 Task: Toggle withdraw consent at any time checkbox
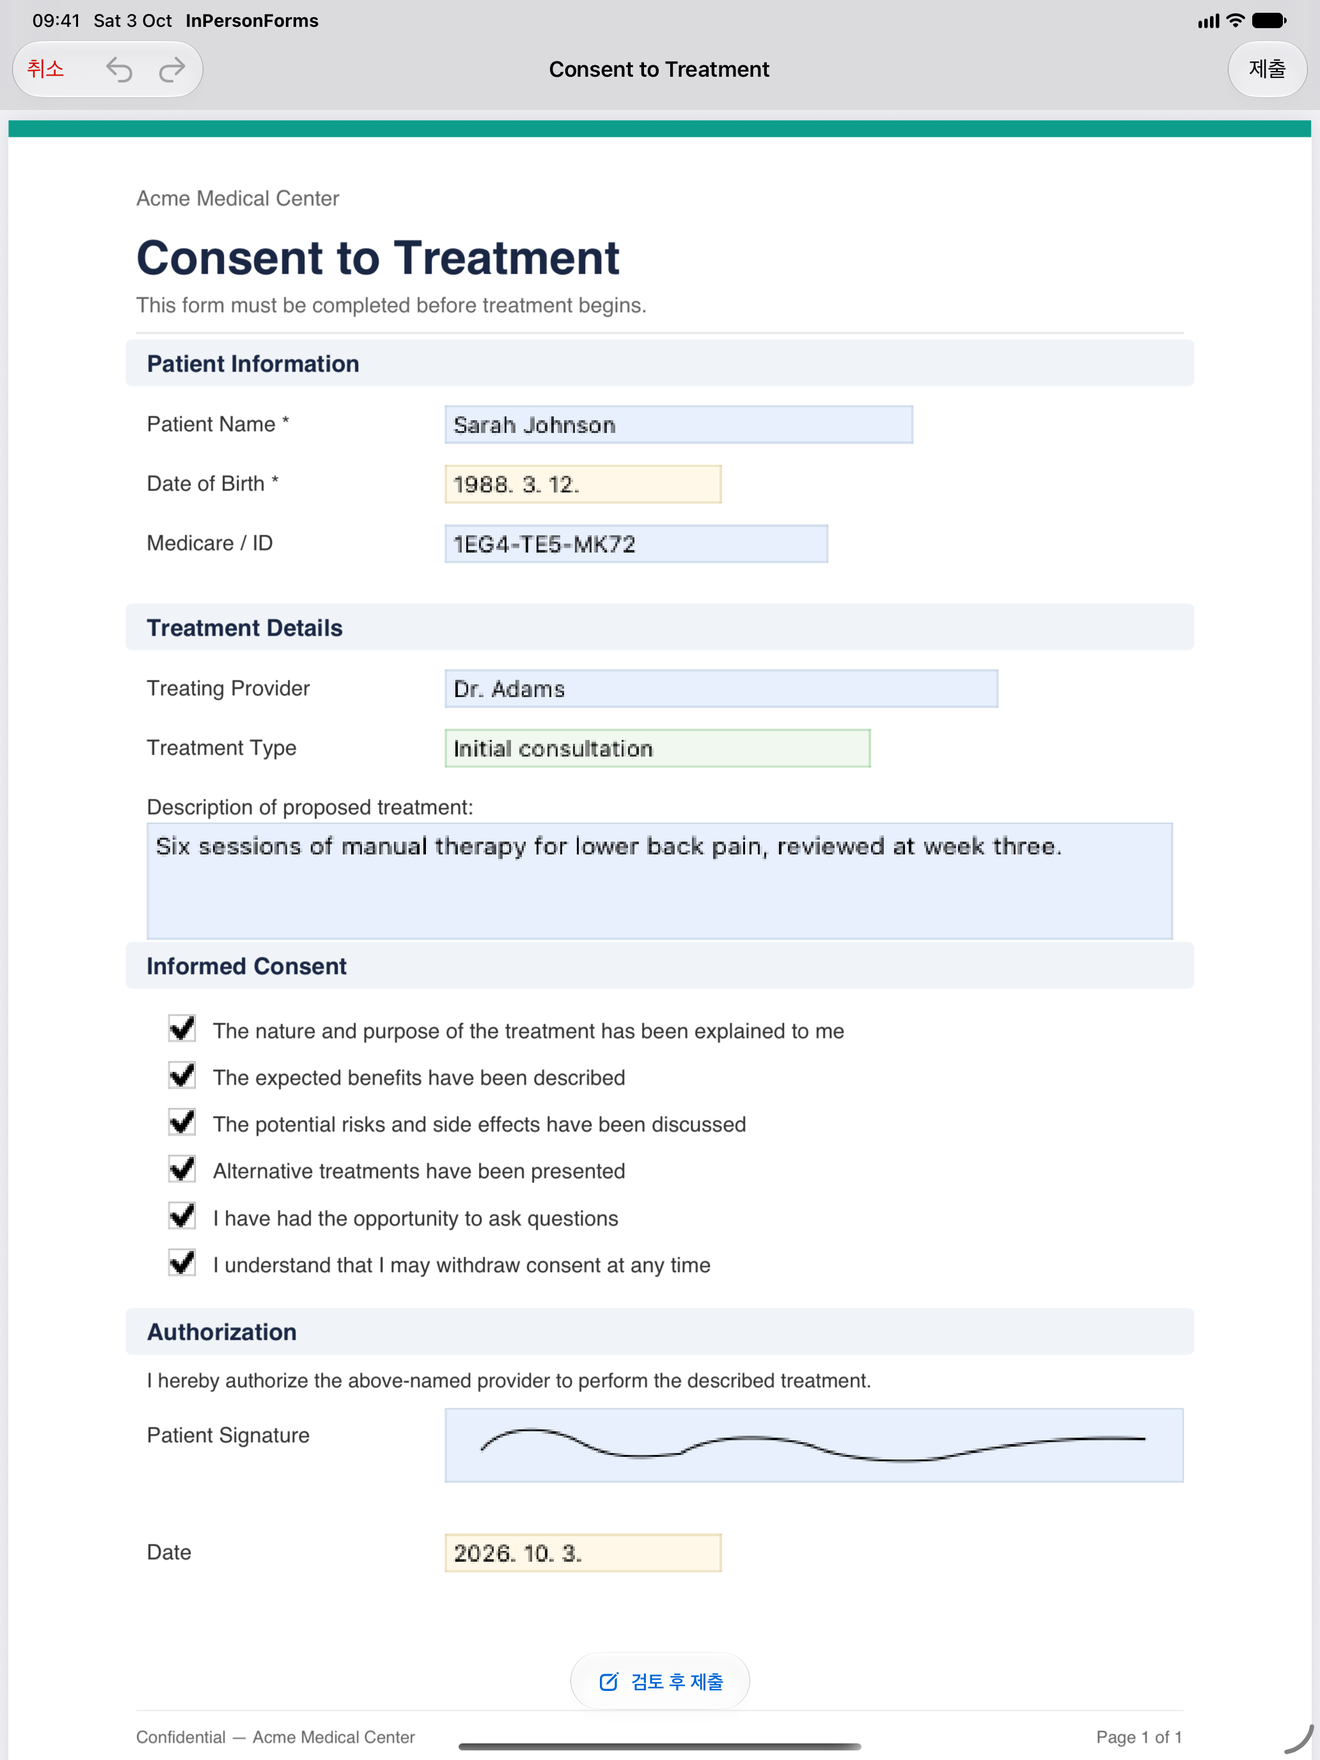[182, 1263]
